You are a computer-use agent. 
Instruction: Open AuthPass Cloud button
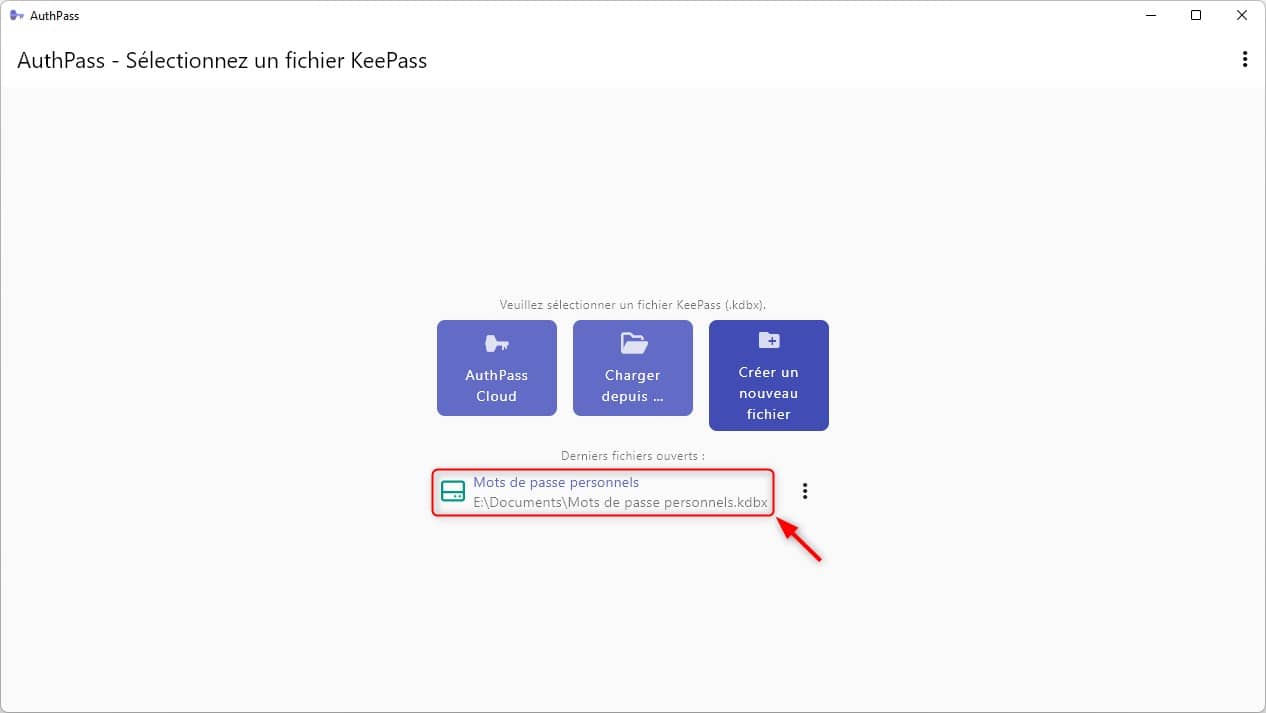(x=497, y=368)
